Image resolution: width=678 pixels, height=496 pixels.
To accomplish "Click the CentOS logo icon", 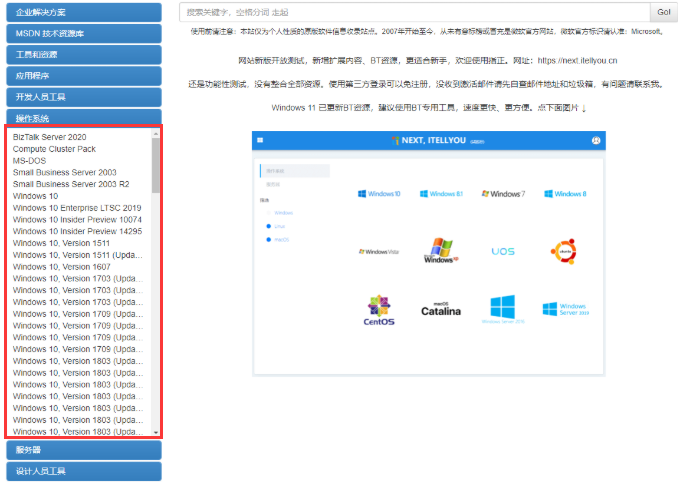I will [x=379, y=310].
